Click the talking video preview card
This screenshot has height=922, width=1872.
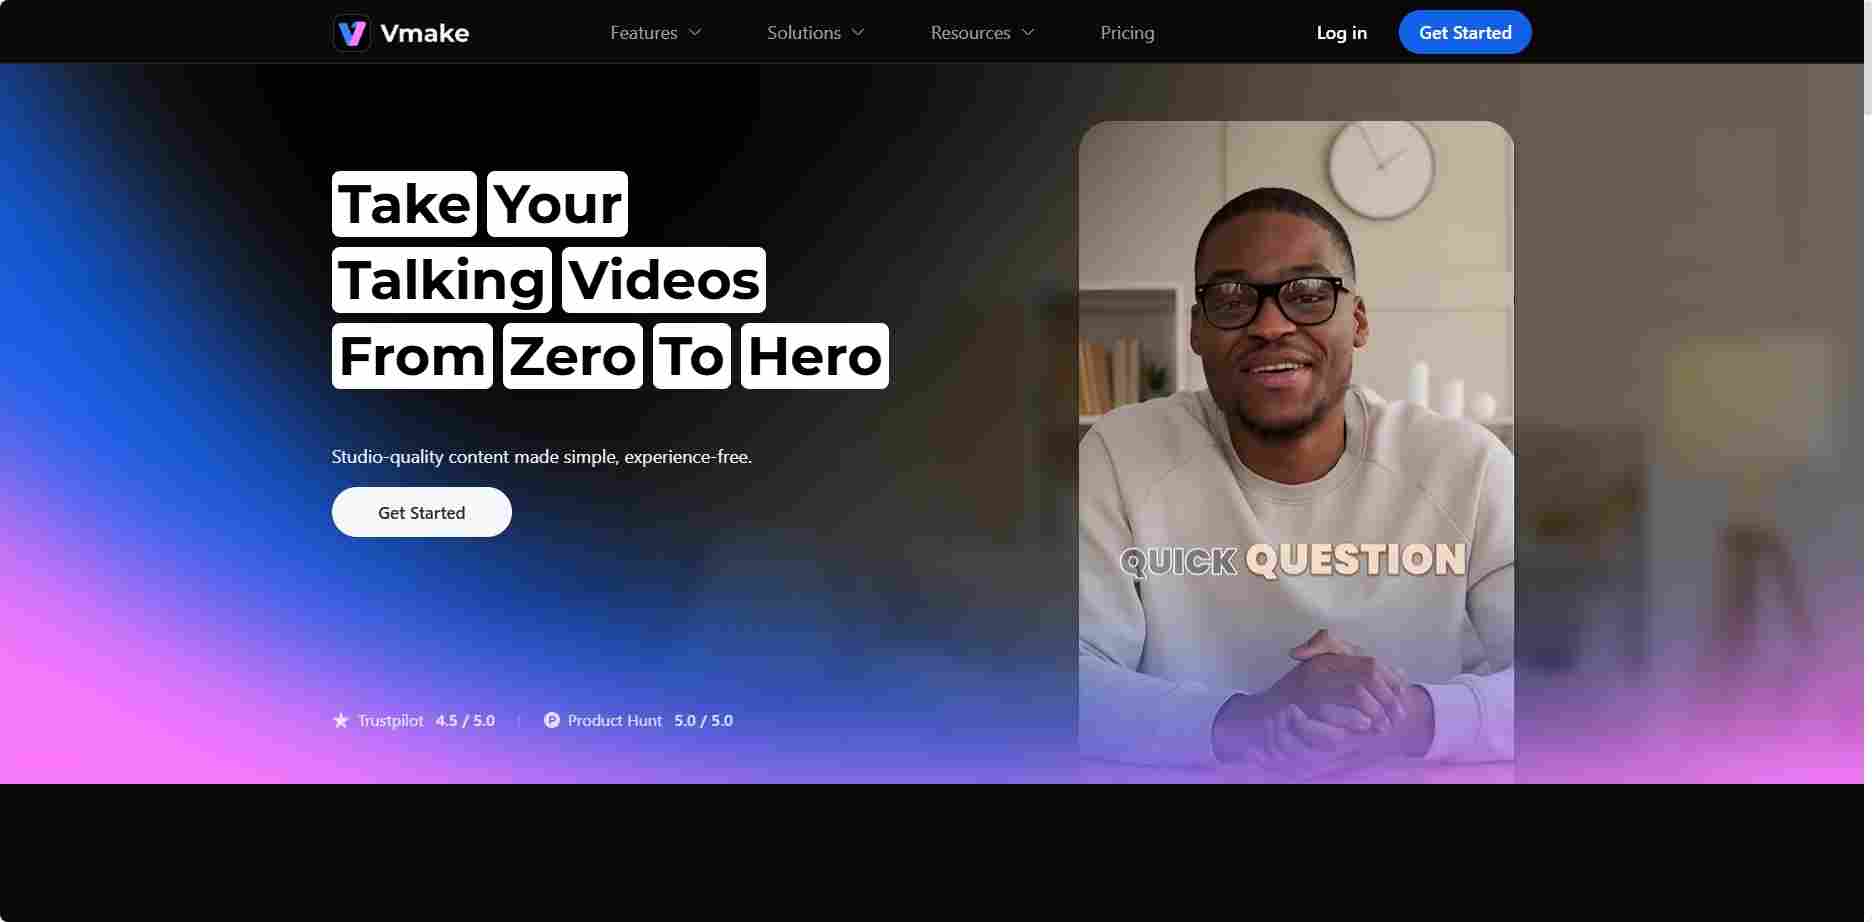pos(1296,452)
